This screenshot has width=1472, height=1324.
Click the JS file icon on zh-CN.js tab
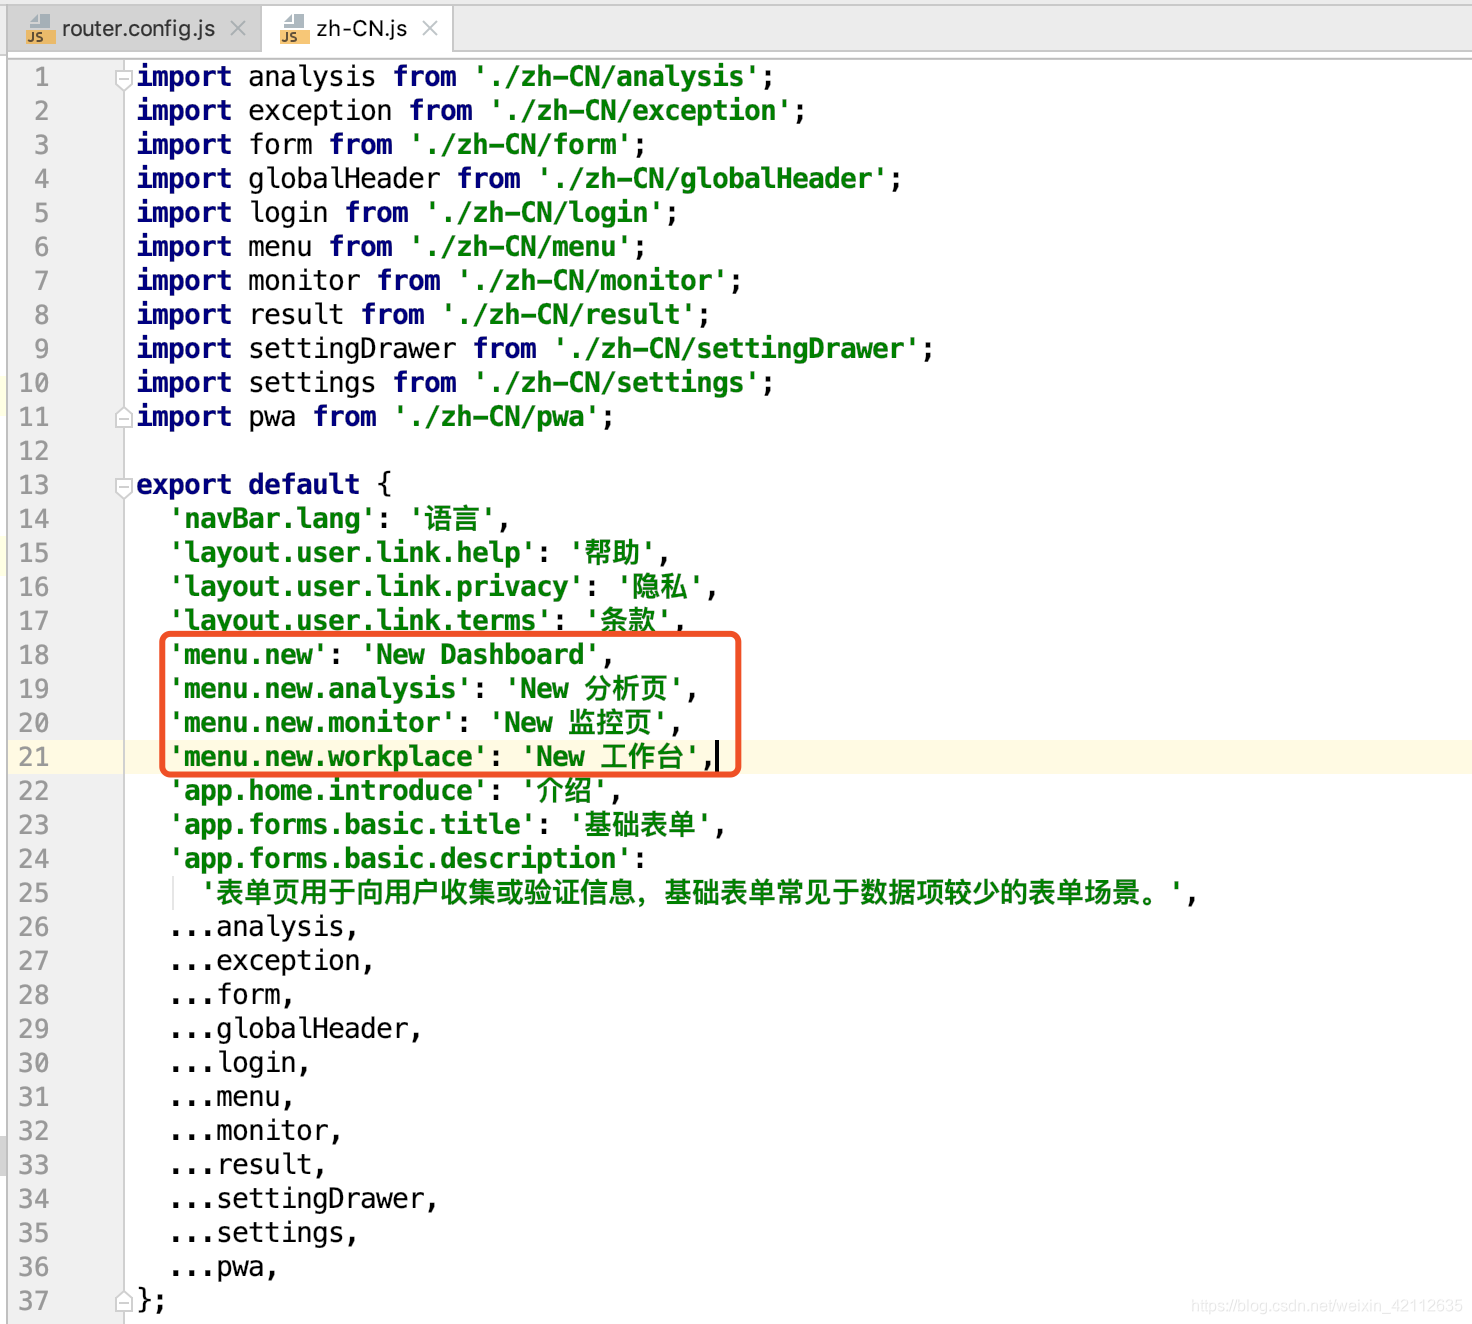click(x=292, y=29)
